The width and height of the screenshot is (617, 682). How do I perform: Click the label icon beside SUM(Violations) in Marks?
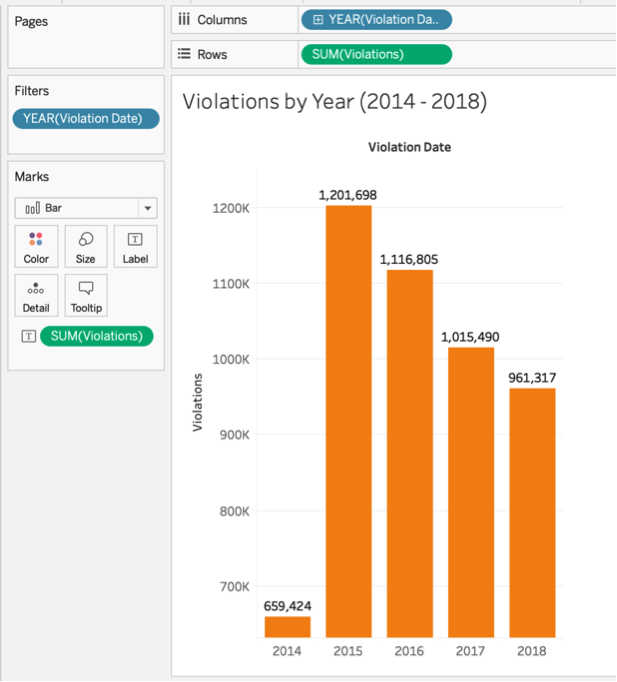28,337
